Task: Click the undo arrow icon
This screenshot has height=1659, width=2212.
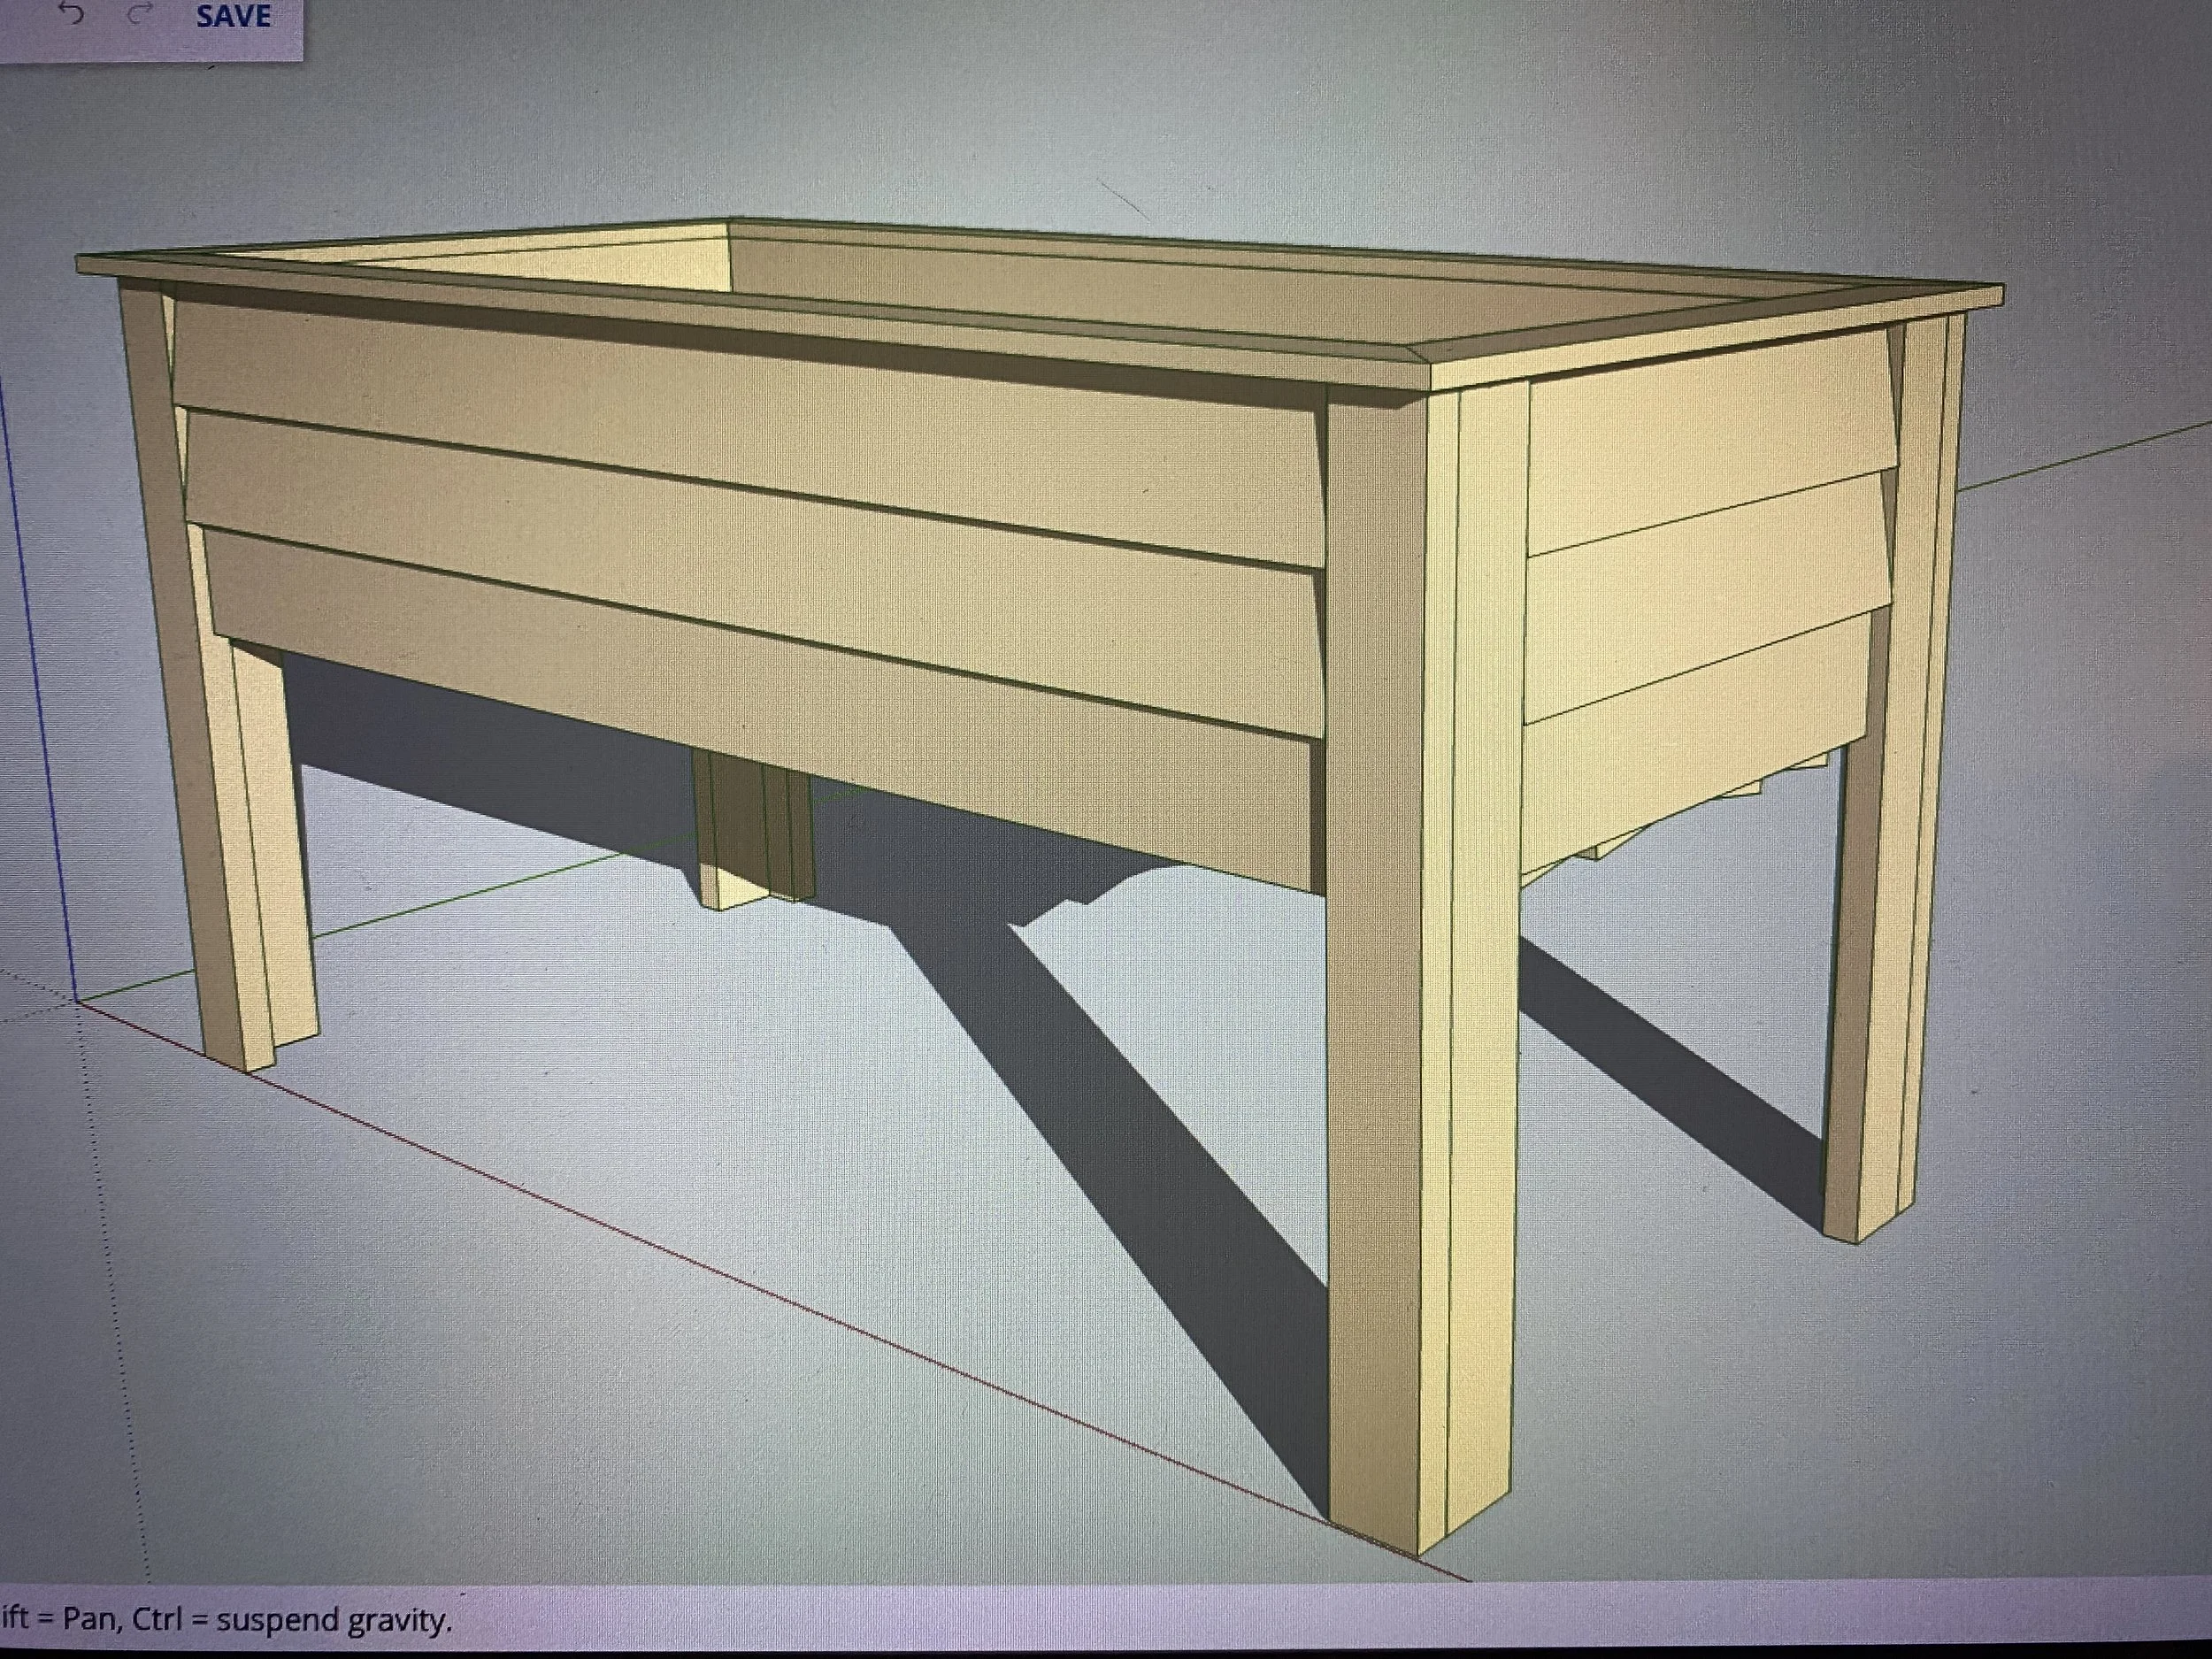Action: click(x=72, y=13)
